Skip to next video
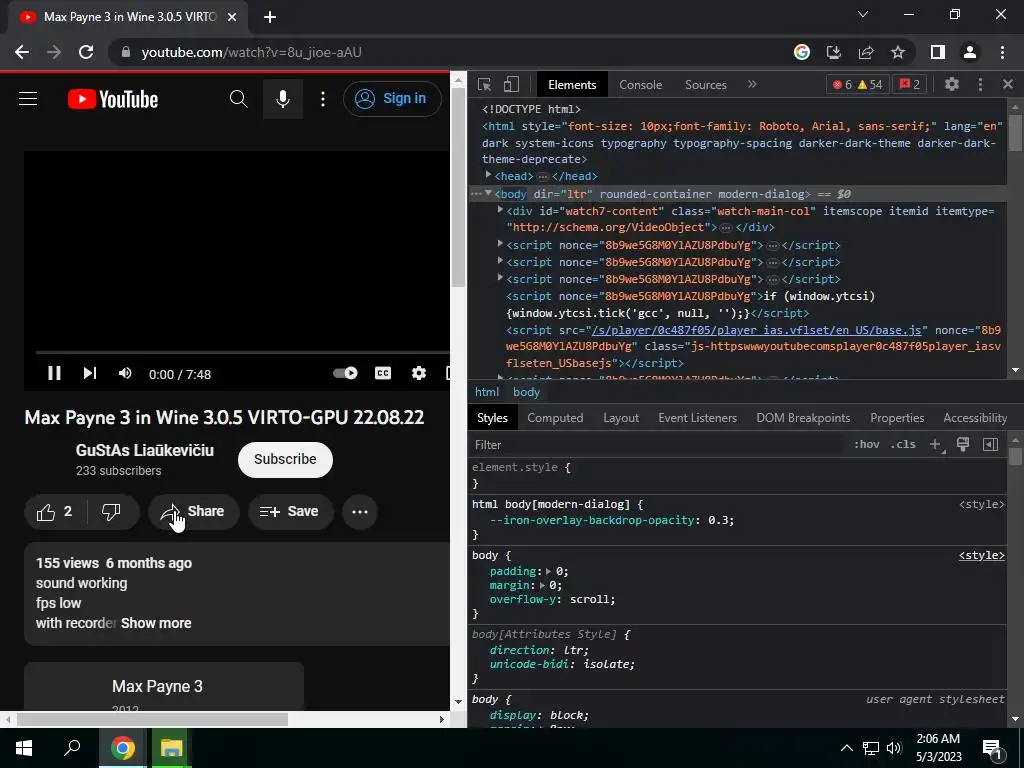The width and height of the screenshot is (1024, 768). coord(89,373)
